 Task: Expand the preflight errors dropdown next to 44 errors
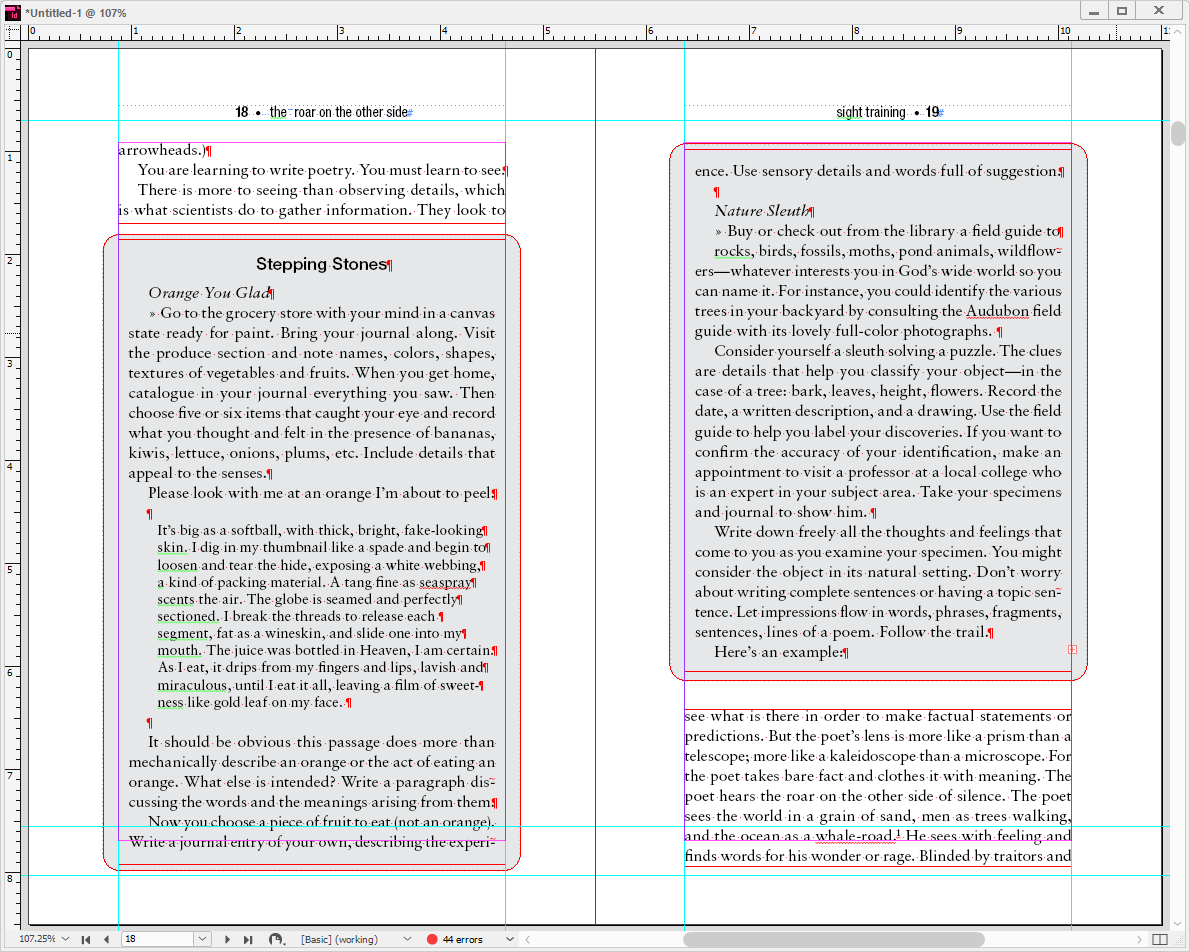[x=509, y=939]
